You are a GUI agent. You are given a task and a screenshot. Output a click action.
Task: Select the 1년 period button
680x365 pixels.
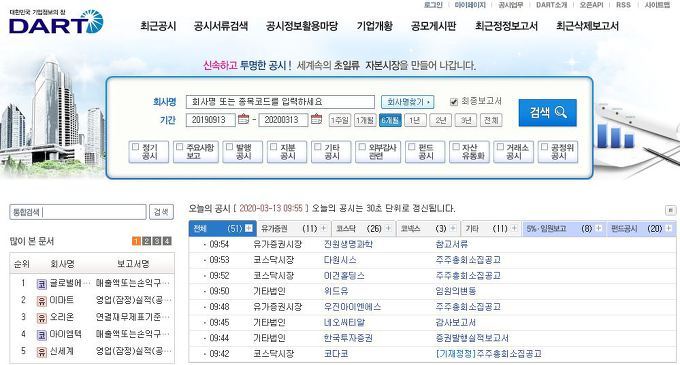415,120
